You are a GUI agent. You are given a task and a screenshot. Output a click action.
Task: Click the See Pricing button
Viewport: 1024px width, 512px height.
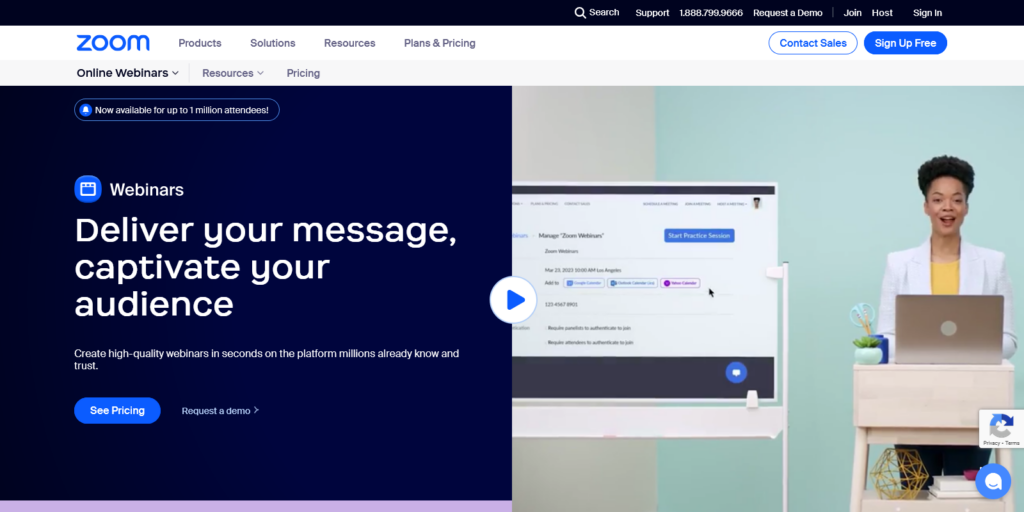click(117, 410)
